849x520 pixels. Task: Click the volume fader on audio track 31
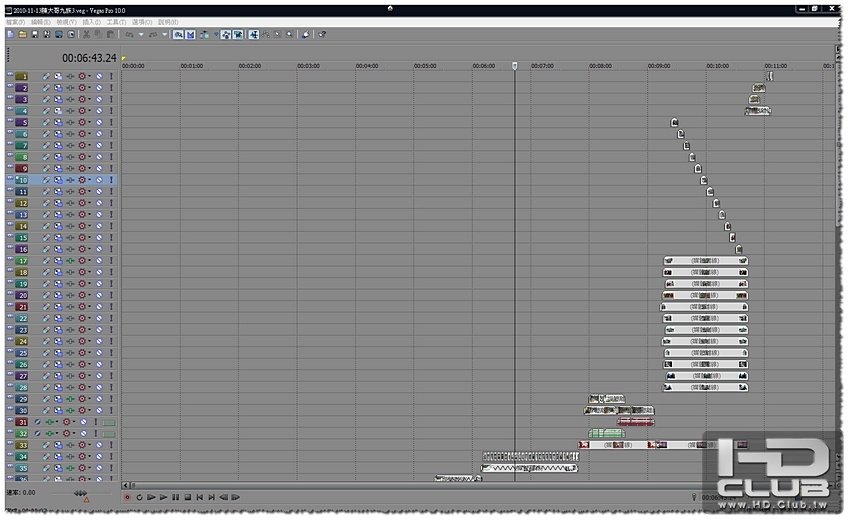tap(109, 422)
